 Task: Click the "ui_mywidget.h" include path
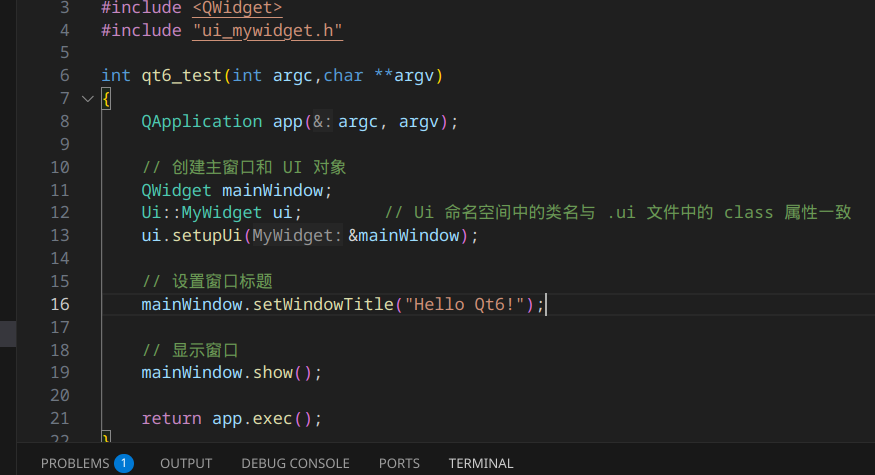click(x=267, y=31)
